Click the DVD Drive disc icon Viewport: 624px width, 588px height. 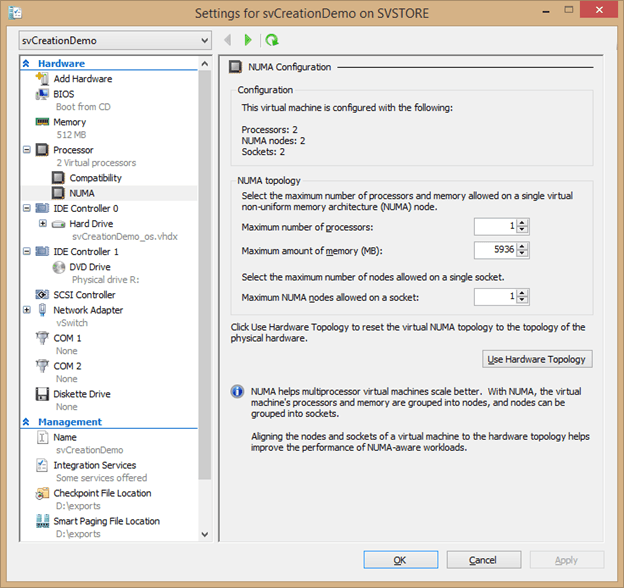point(58,267)
